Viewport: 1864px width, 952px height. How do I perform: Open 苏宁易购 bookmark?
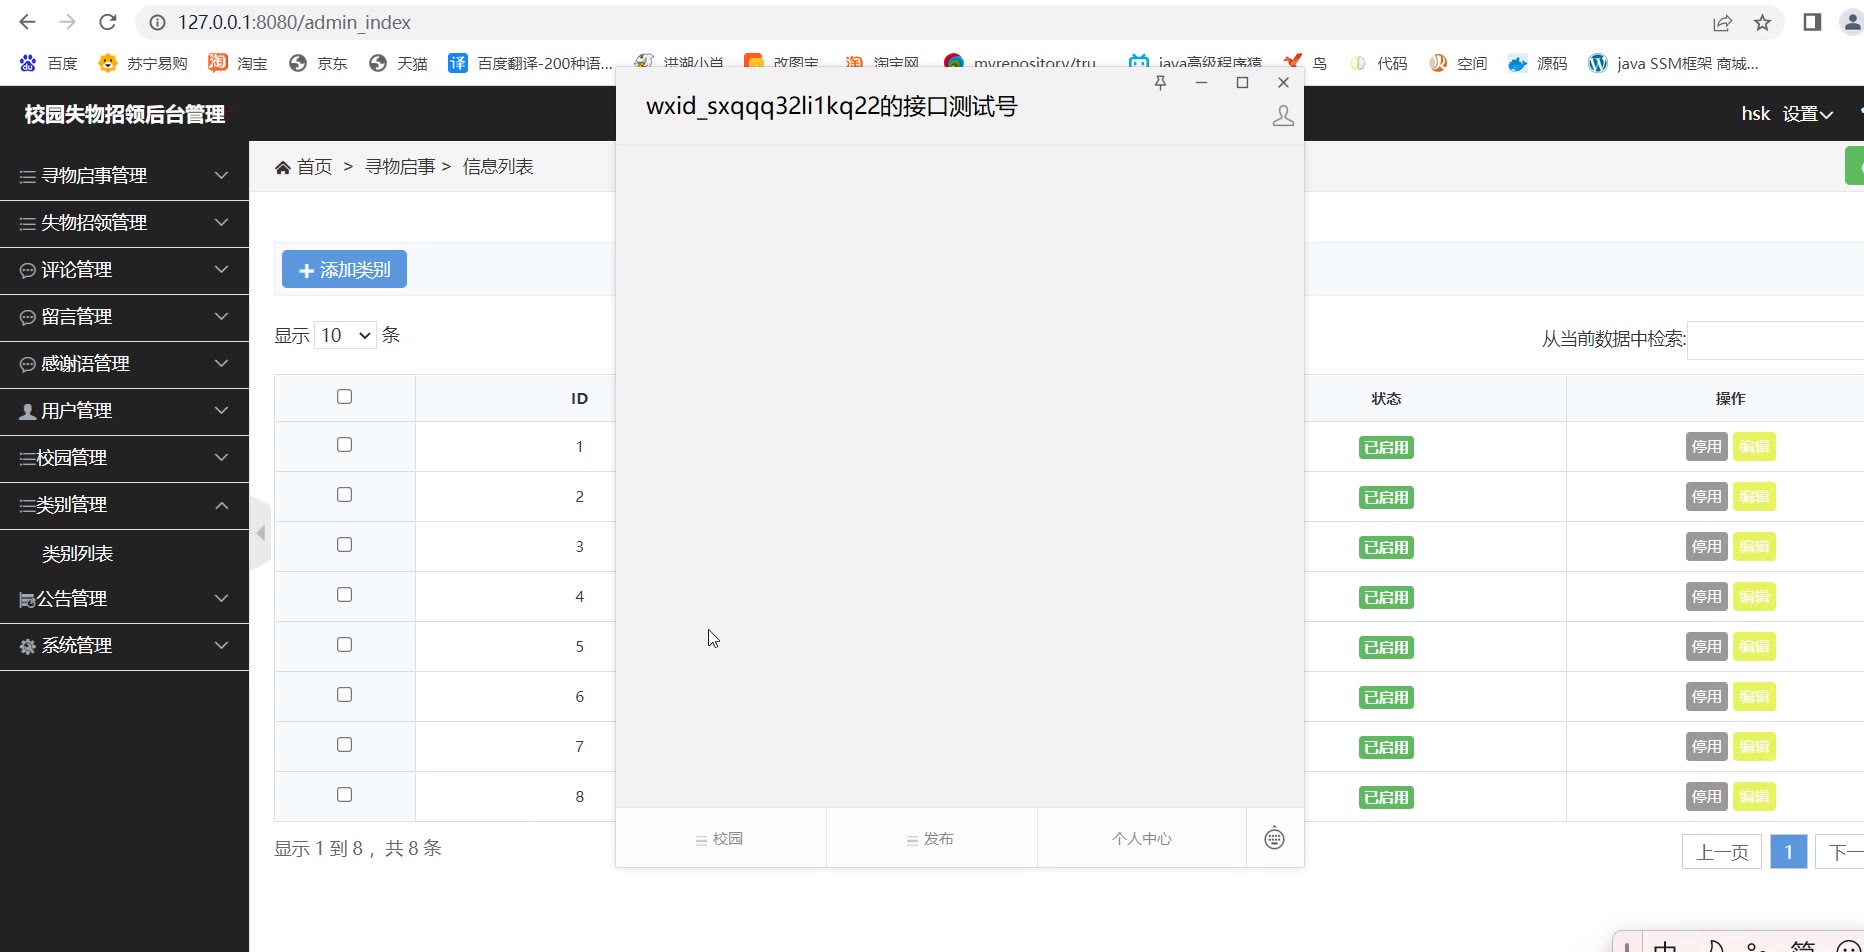pyautogui.click(x=143, y=63)
